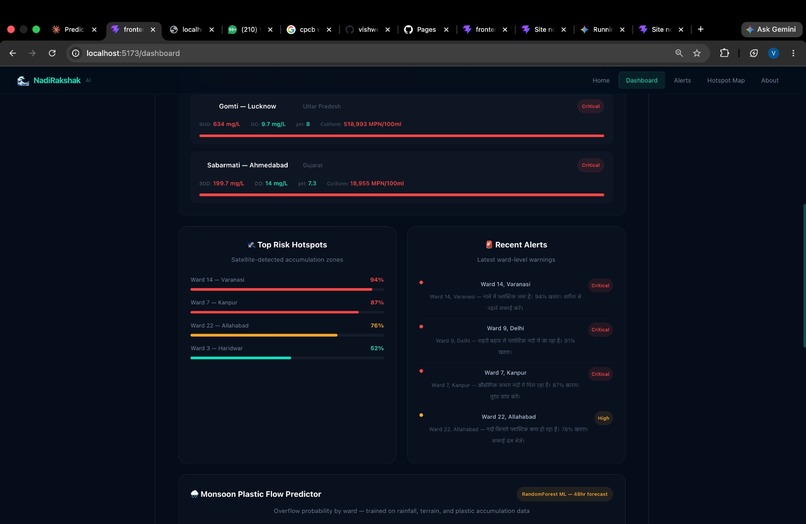Click the NadiRakshak brand name
The width and height of the screenshot is (806, 524).
[57, 80]
